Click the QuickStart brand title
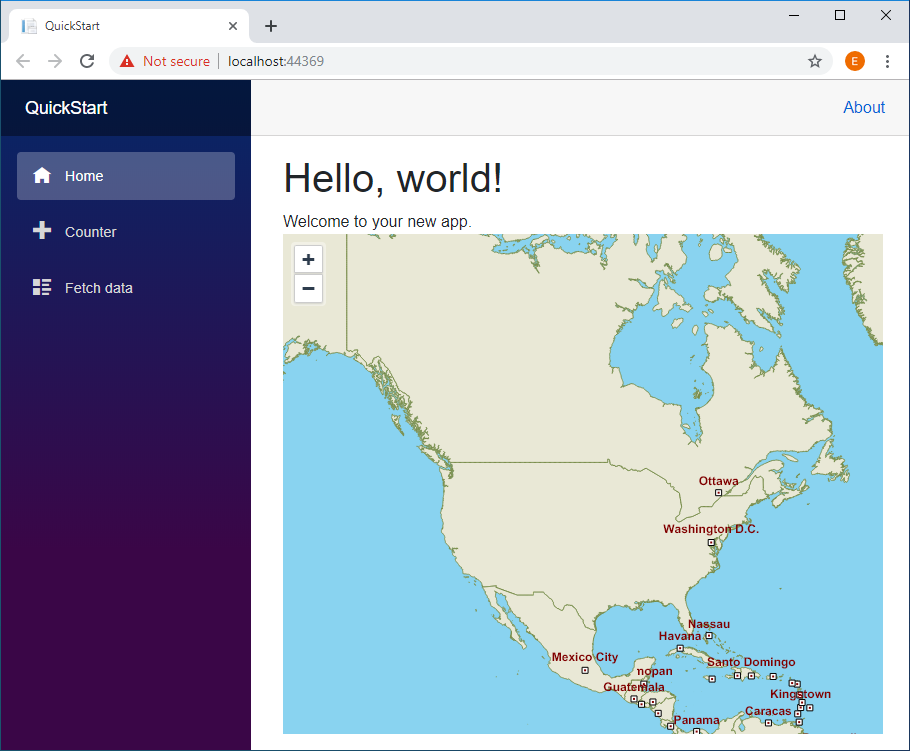910x751 pixels. (x=66, y=108)
